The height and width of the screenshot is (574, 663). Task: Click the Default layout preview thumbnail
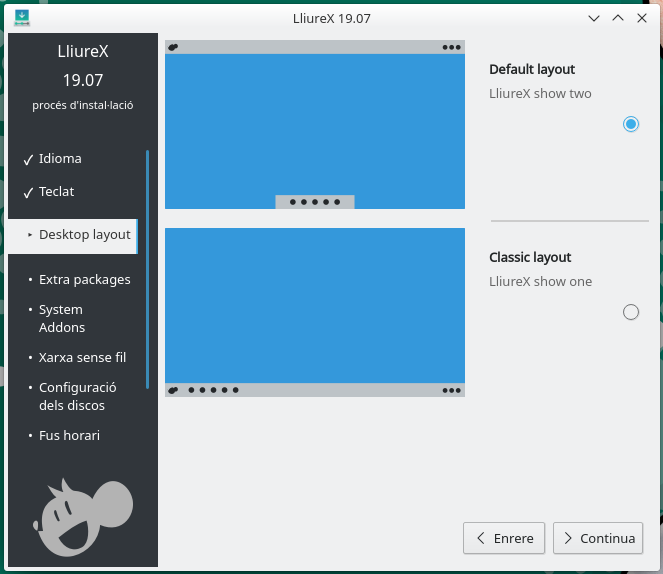click(315, 125)
